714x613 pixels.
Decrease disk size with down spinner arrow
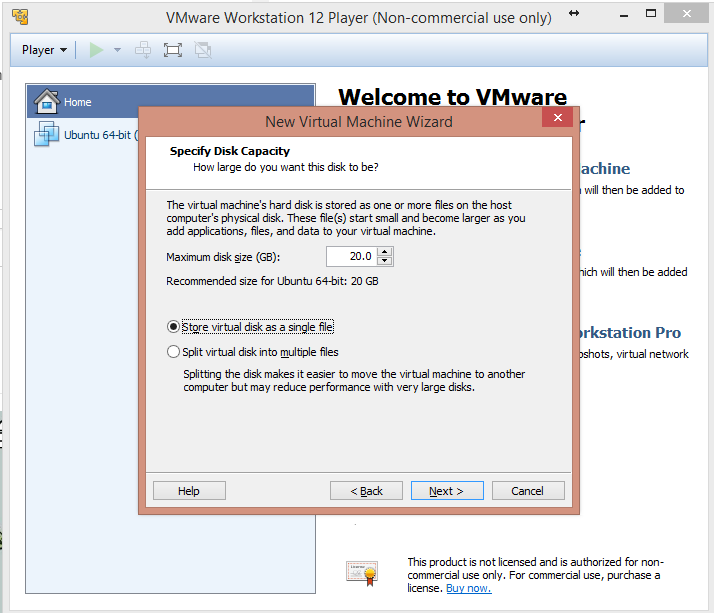point(385,261)
